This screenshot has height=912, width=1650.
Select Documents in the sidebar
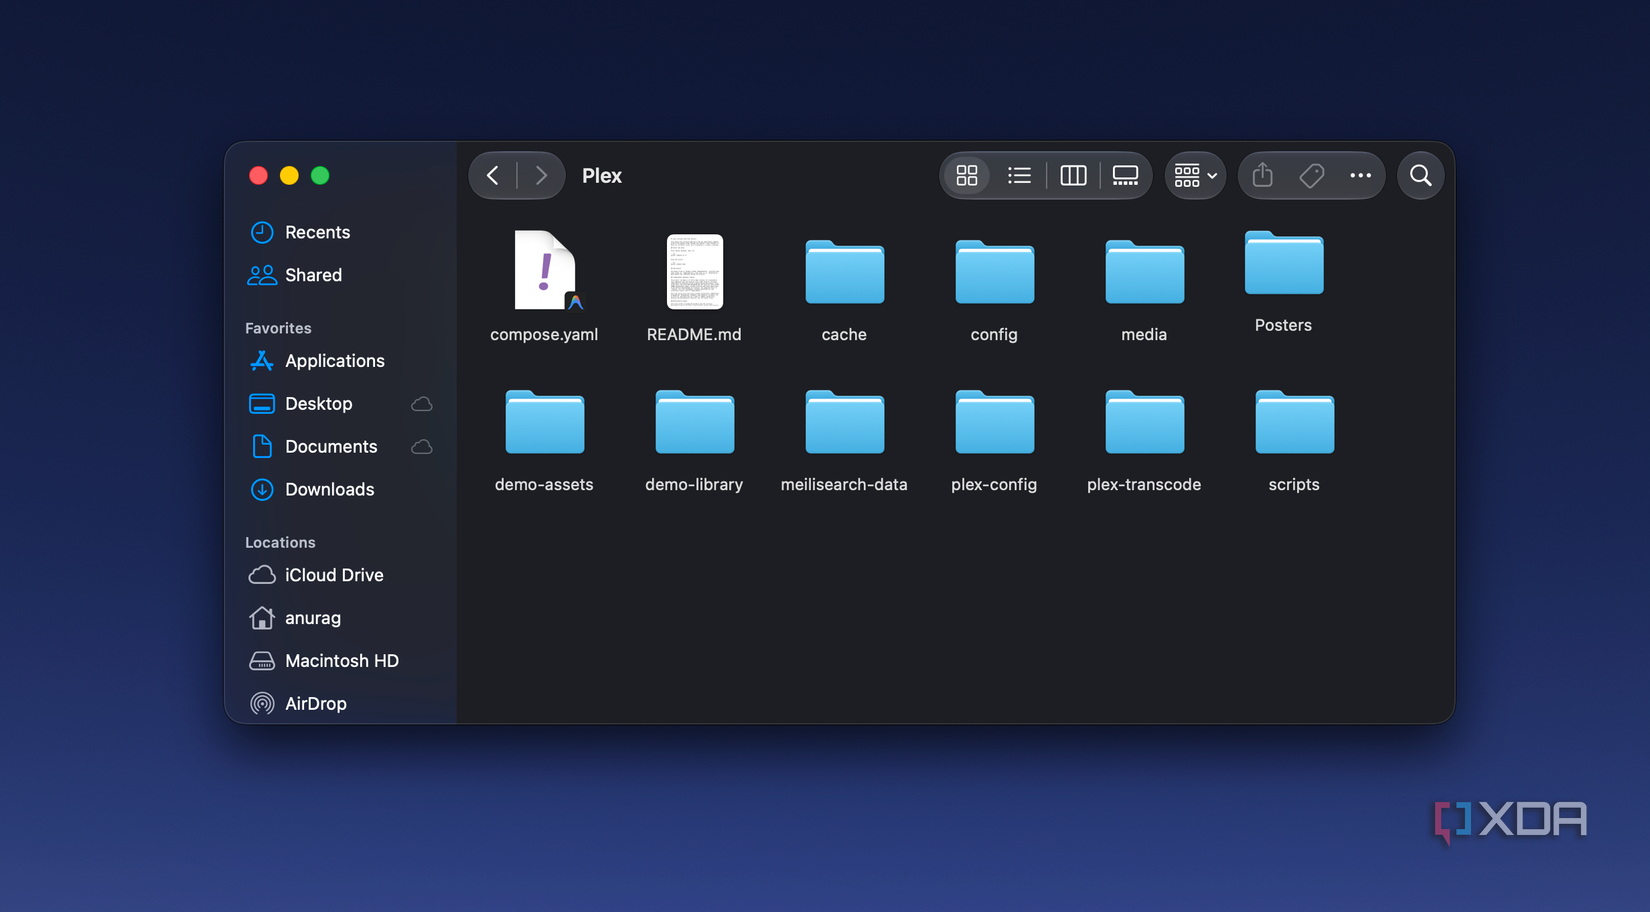pyautogui.click(x=340, y=447)
